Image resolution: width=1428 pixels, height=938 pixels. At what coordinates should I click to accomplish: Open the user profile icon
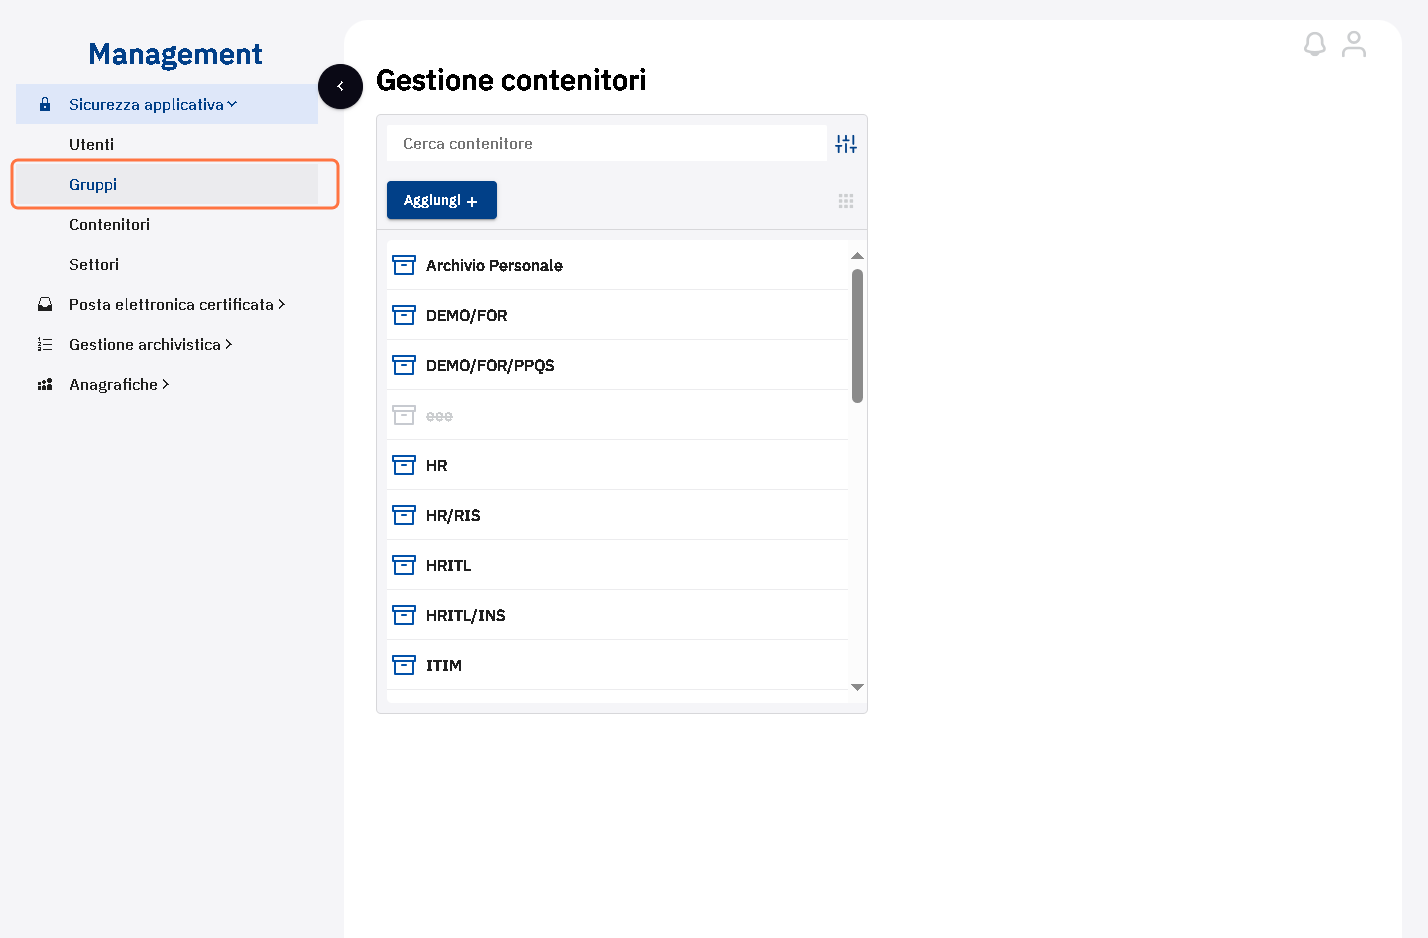point(1354,44)
